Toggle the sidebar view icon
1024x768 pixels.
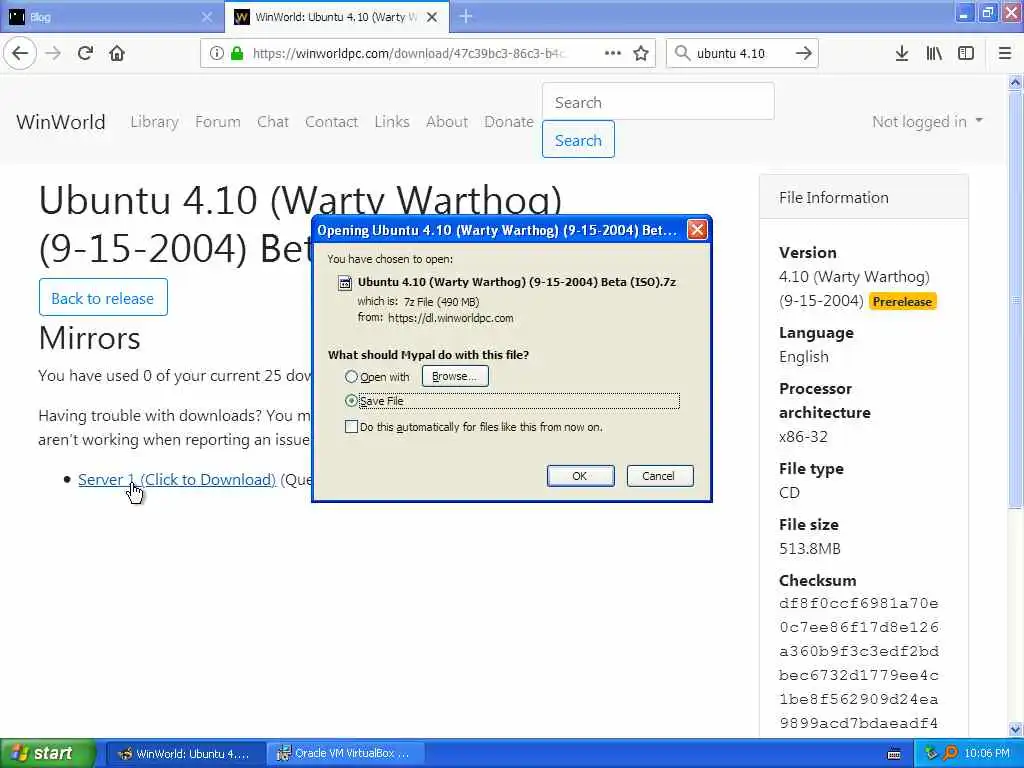pyautogui.click(x=966, y=54)
